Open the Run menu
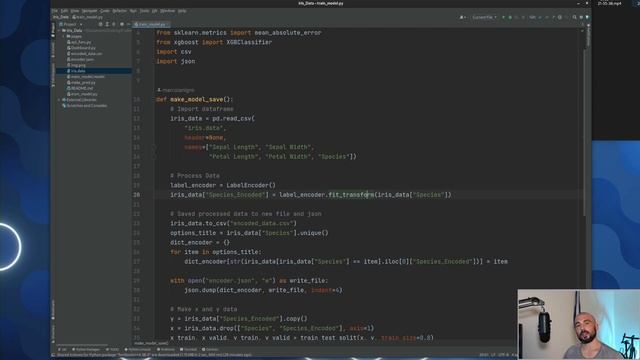Screen dimensions: 640x360 [133, 11]
